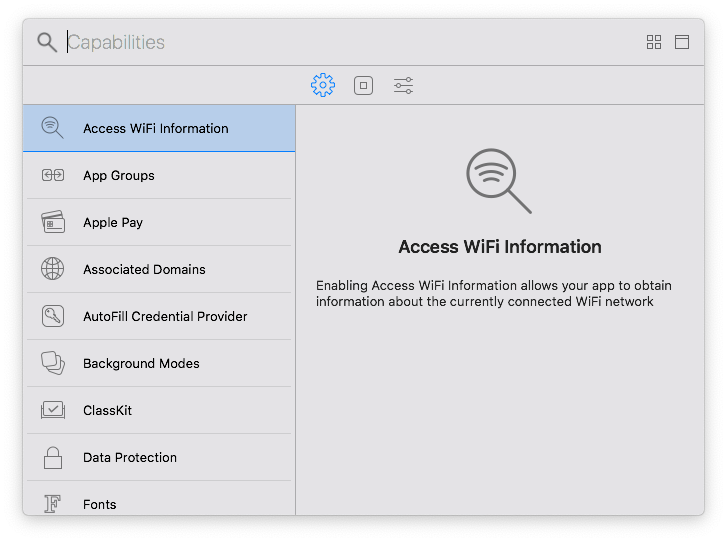This screenshot has height=542, width=727.
Task: Choose the Apple Pay capability
Action: (x=113, y=222)
